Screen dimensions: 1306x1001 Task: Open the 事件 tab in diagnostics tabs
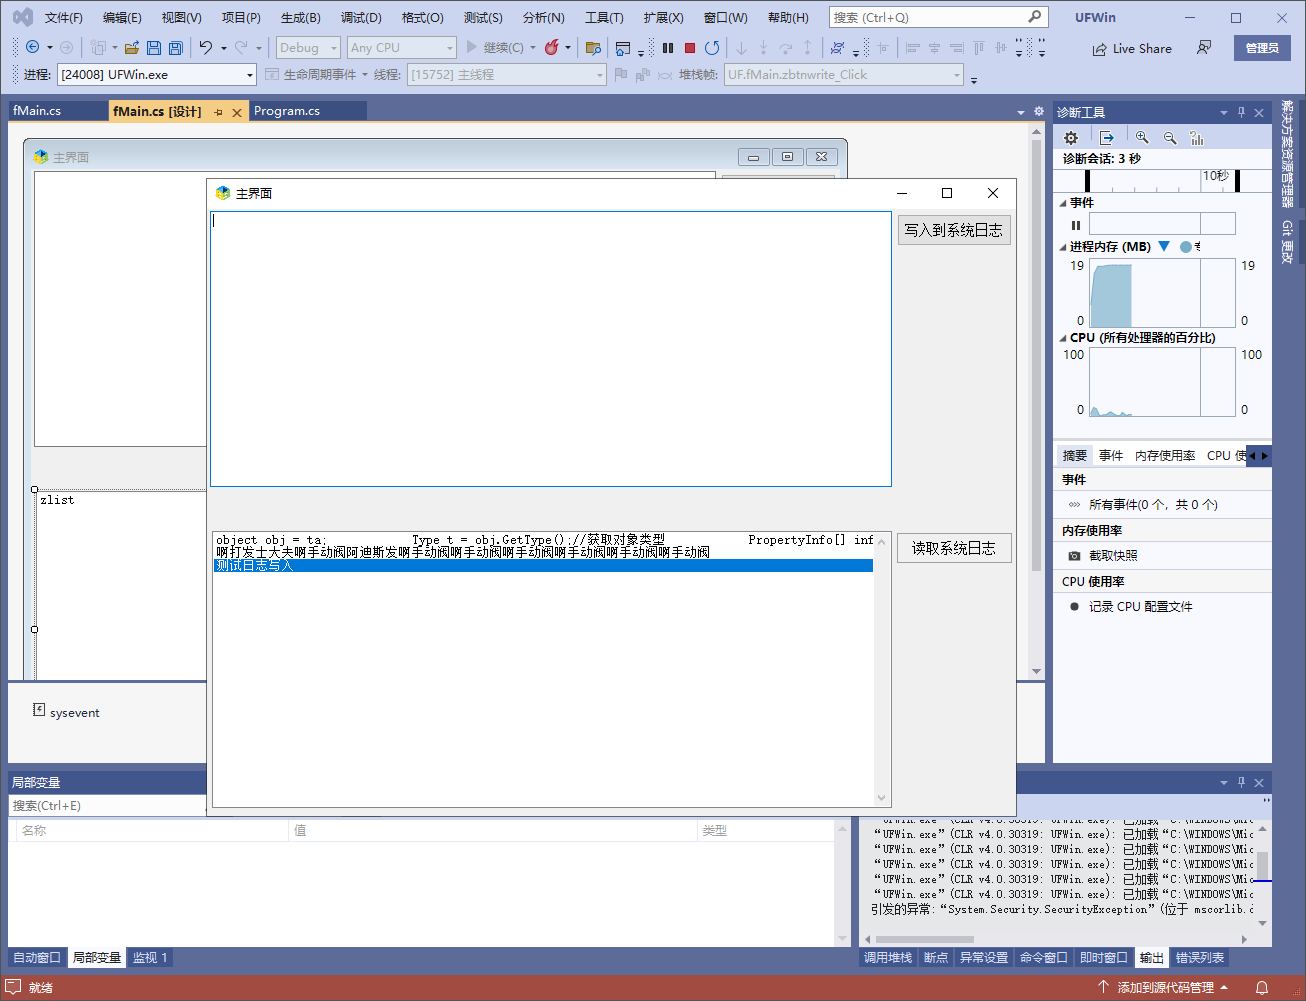click(x=1111, y=456)
